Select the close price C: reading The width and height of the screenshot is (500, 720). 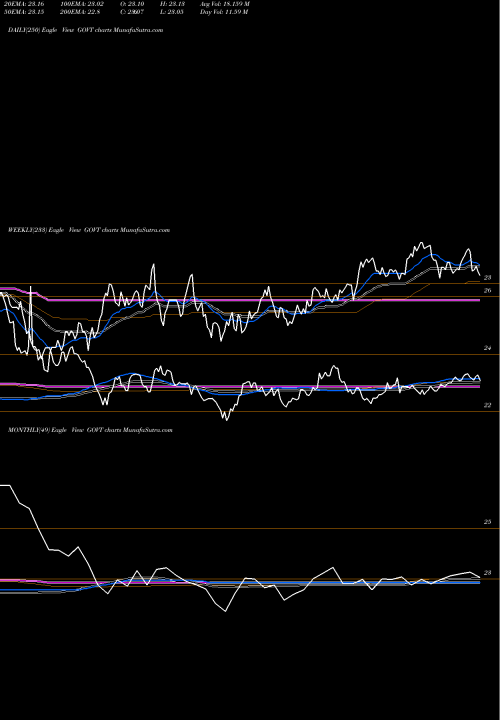132,12
